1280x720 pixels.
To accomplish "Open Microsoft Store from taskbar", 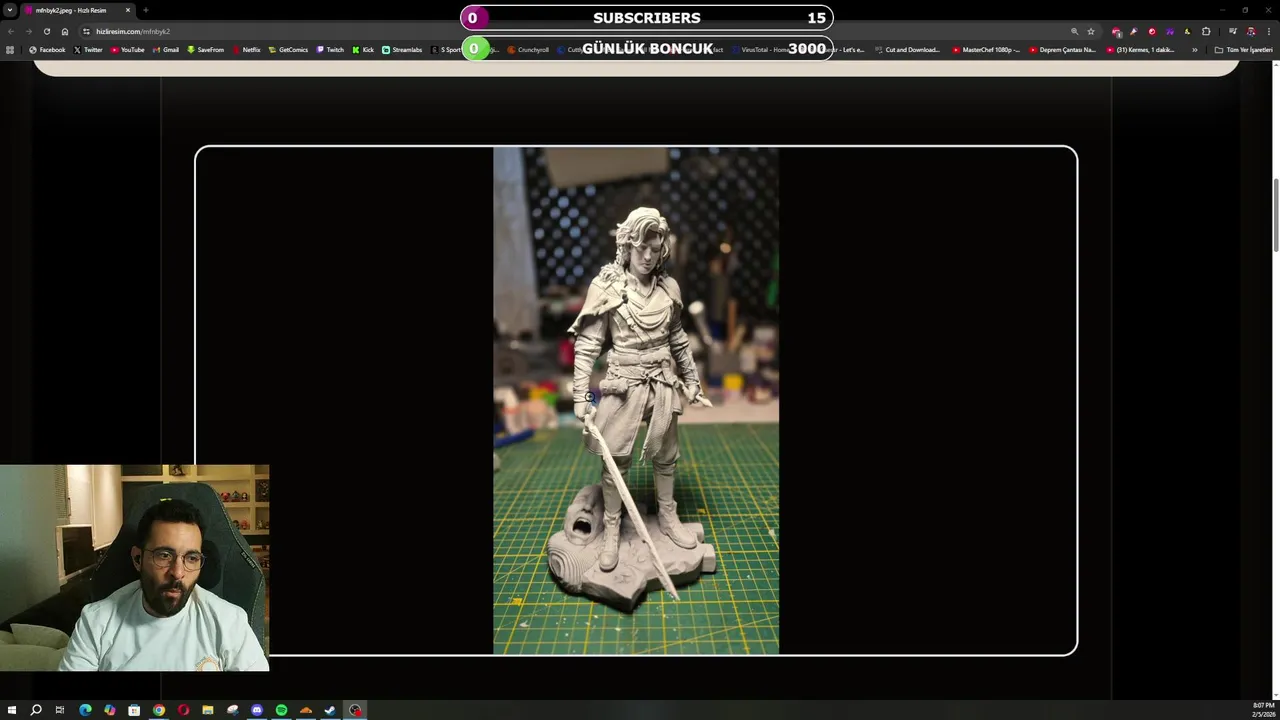I will pos(134,710).
